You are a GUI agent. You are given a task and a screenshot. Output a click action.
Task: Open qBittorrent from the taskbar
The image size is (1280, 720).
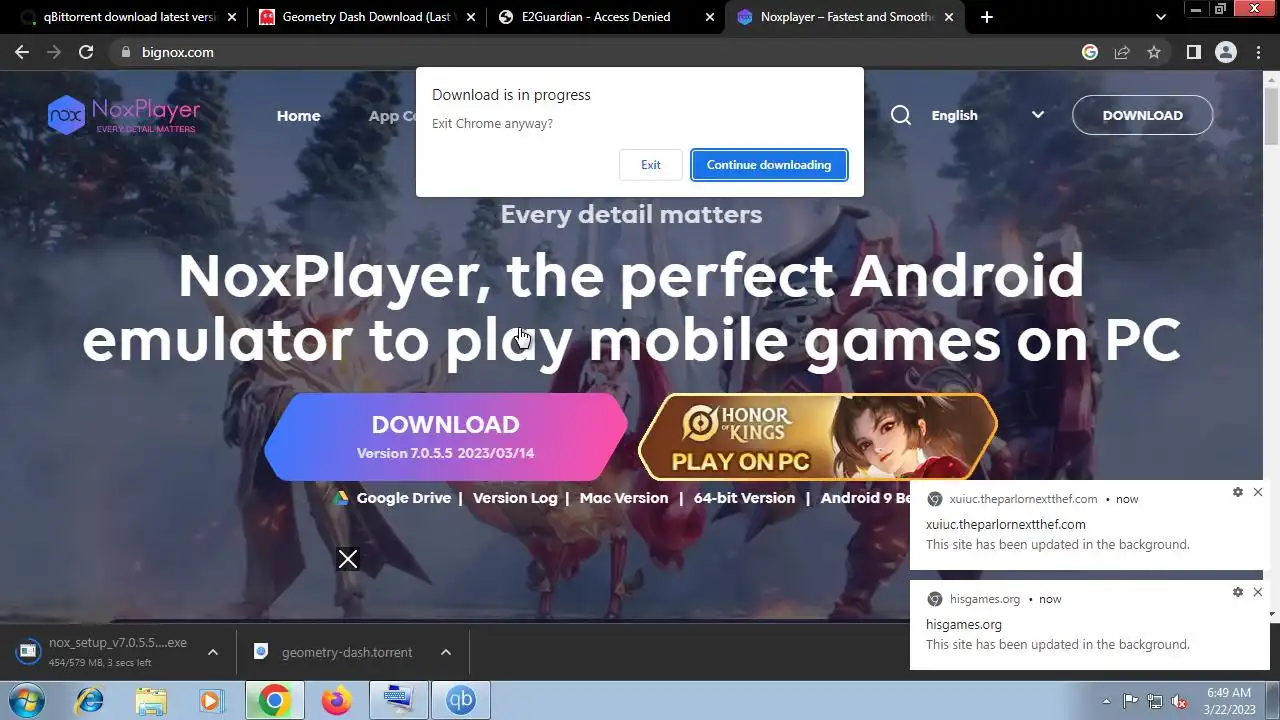coord(461,701)
